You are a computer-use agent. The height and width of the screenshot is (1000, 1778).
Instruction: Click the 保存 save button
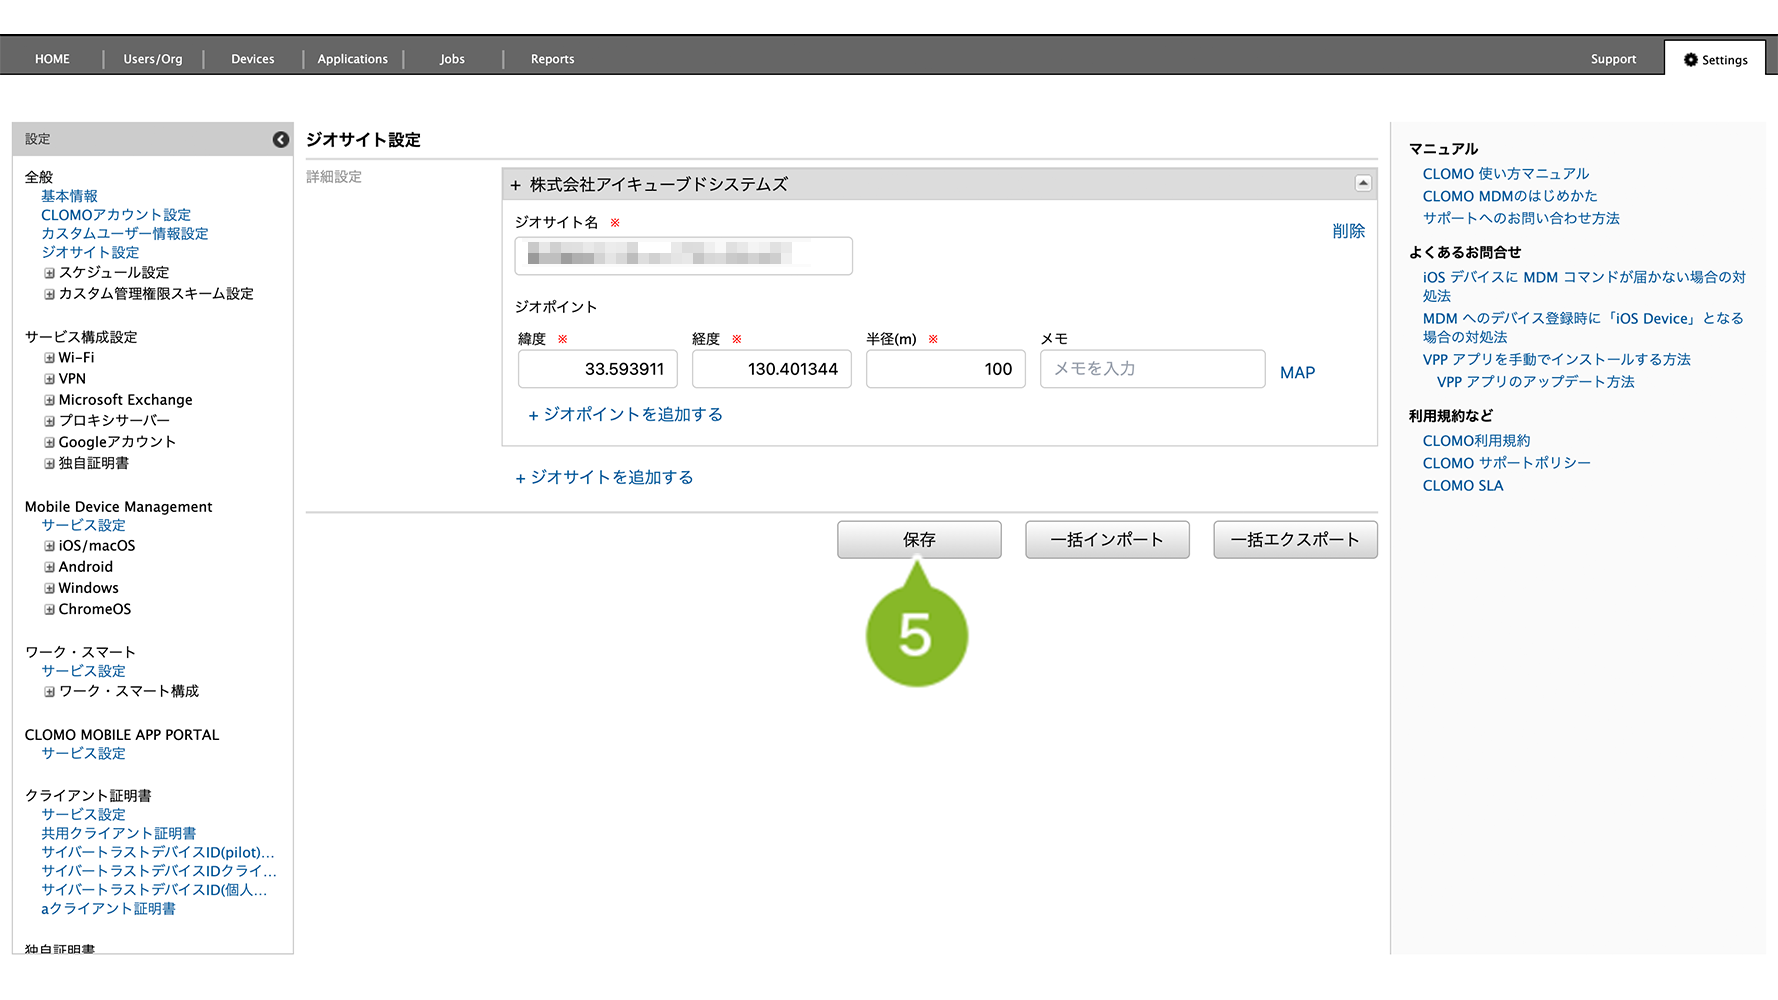pyautogui.click(x=919, y=540)
